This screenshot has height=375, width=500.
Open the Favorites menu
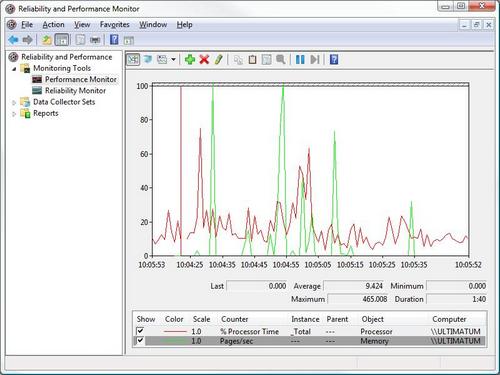tap(115, 25)
